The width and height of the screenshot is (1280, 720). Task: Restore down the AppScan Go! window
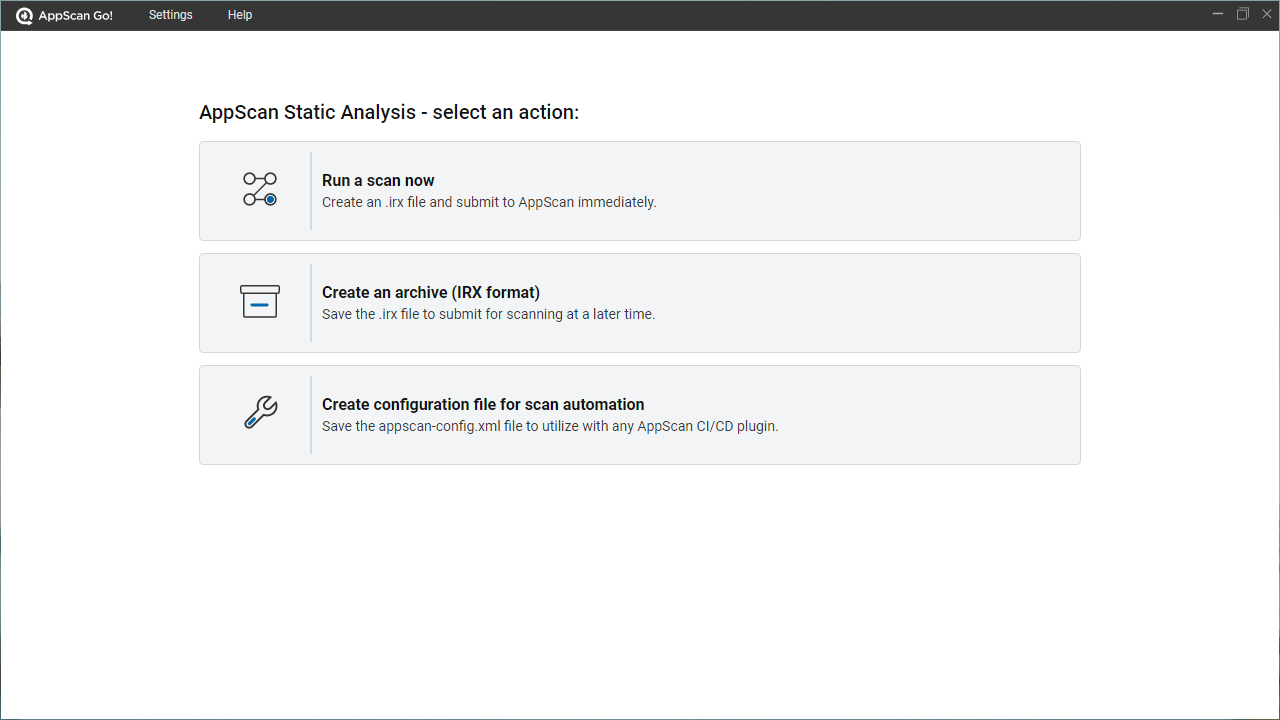coord(1243,14)
